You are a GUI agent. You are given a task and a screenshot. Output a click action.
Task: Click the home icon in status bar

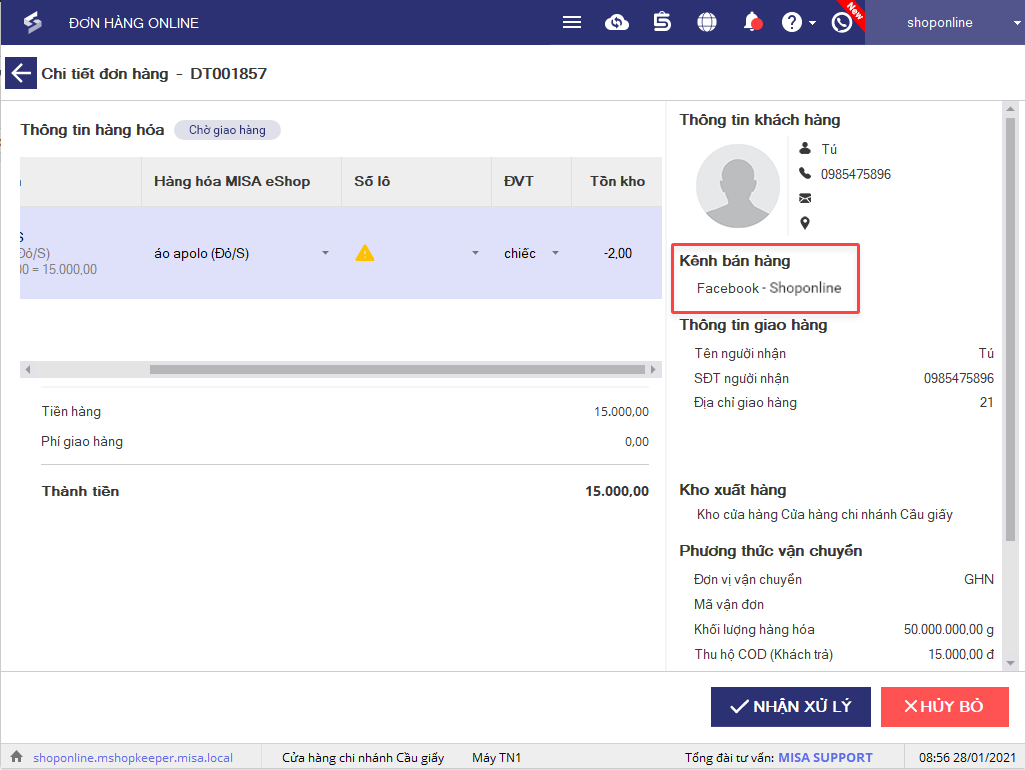coord(16,757)
